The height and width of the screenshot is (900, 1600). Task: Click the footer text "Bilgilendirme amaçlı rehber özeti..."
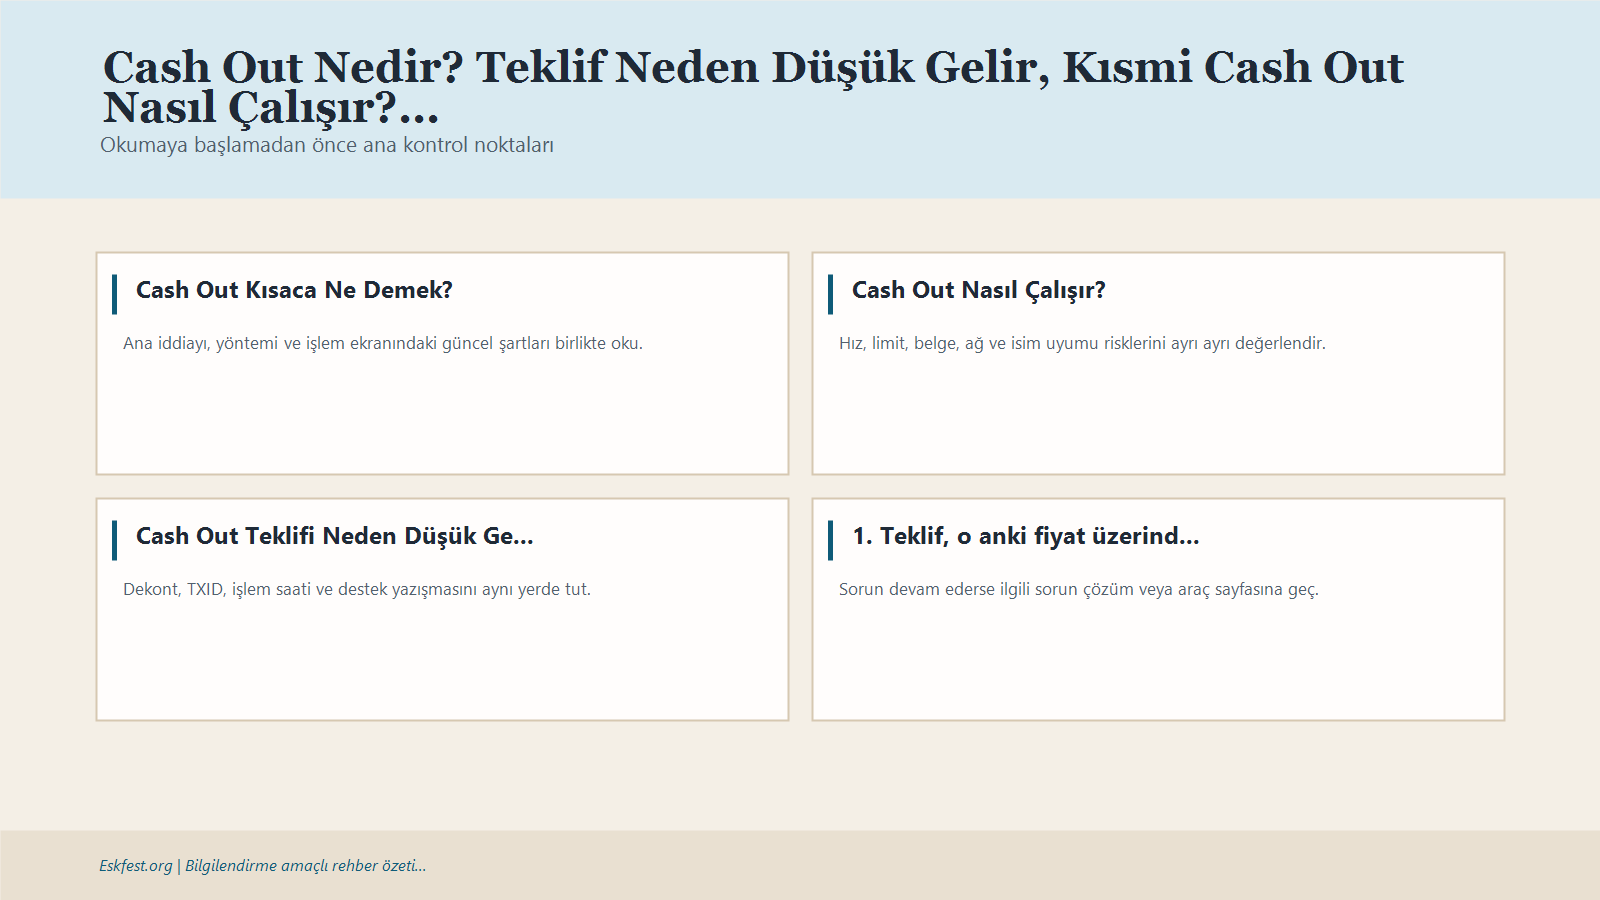coord(303,866)
